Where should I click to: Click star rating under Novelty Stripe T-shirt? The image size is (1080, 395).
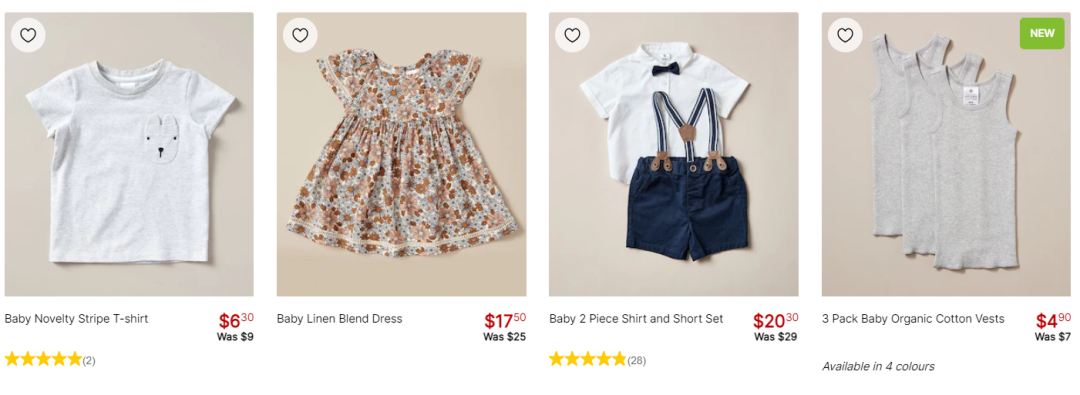(x=43, y=359)
